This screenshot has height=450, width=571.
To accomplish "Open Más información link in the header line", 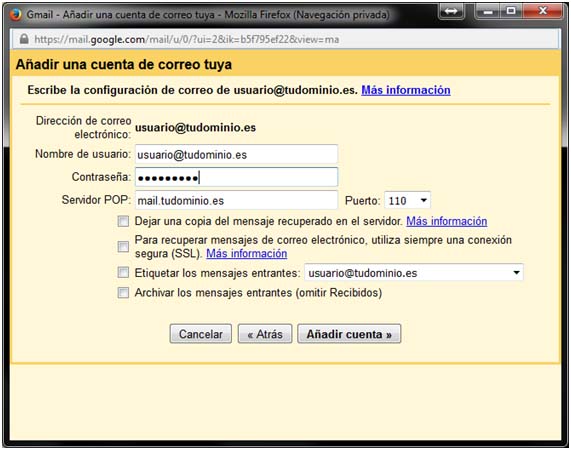I will click(x=406, y=90).
